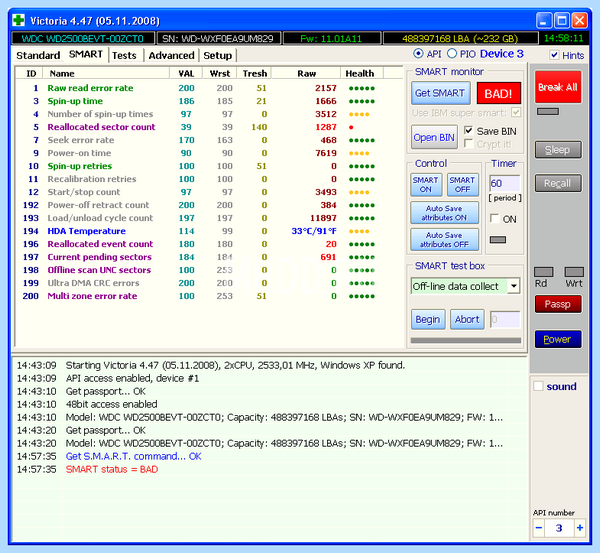Click the Get SMART button
The image size is (600, 553).
pyautogui.click(x=440, y=93)
